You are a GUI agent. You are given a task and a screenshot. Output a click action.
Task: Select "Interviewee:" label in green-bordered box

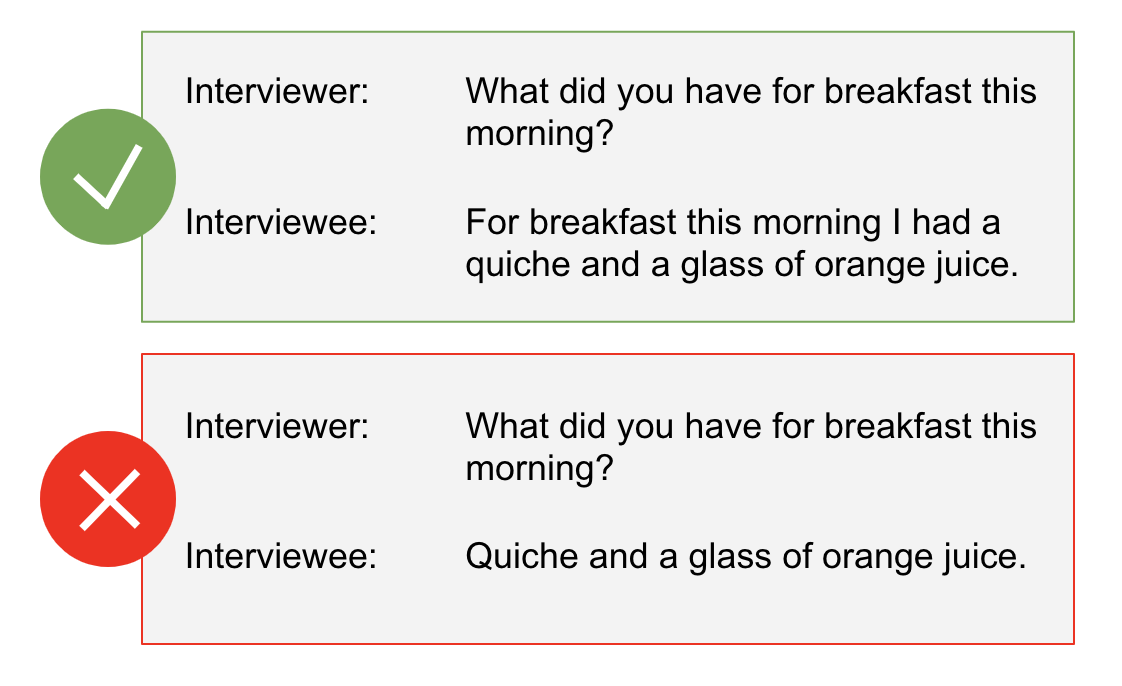(x=280, y=222)
